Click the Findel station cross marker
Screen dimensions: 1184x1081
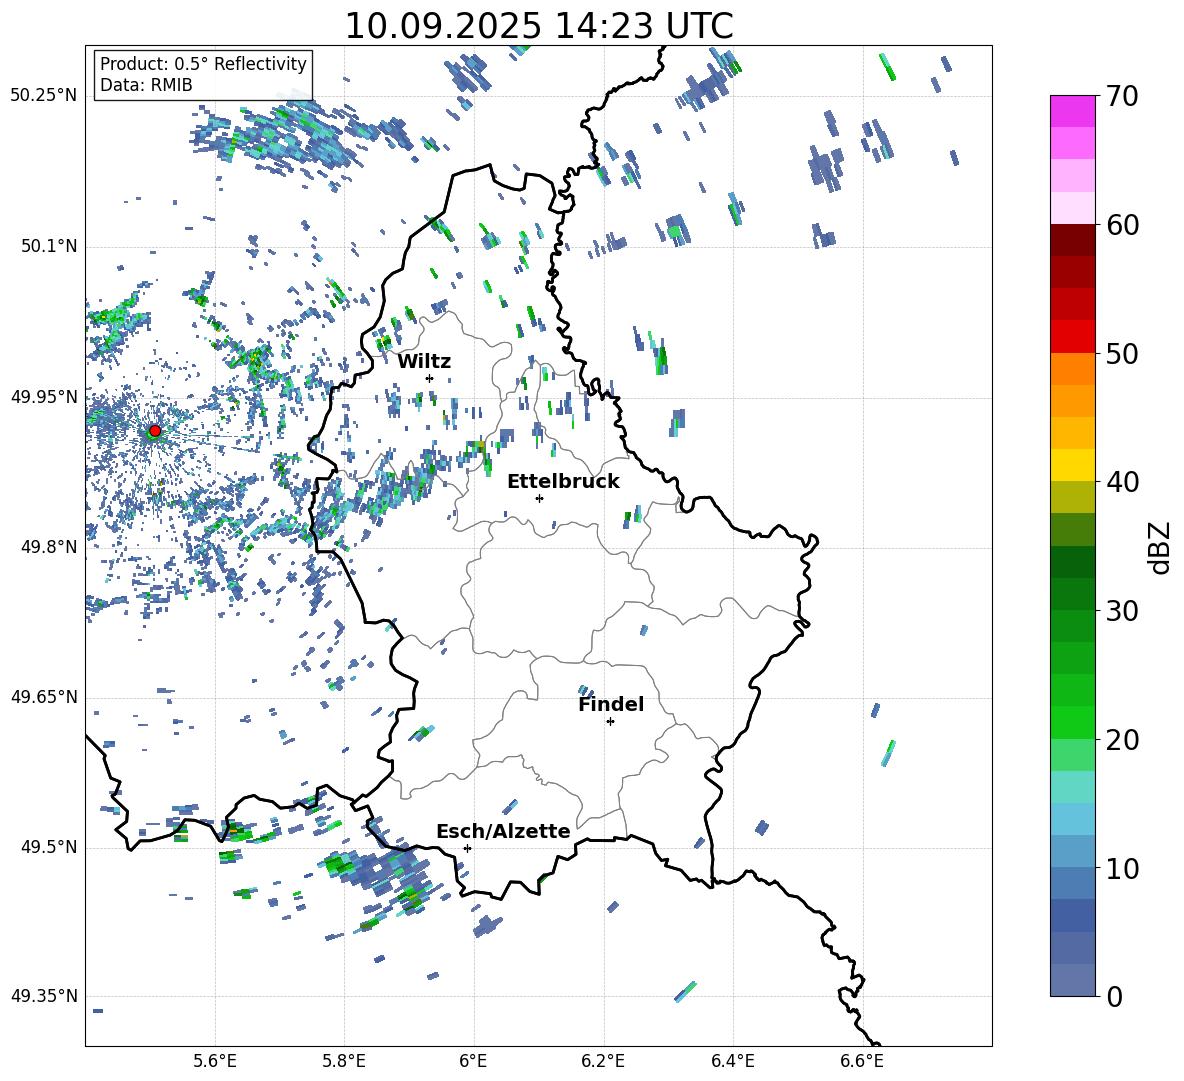point(610,722)
